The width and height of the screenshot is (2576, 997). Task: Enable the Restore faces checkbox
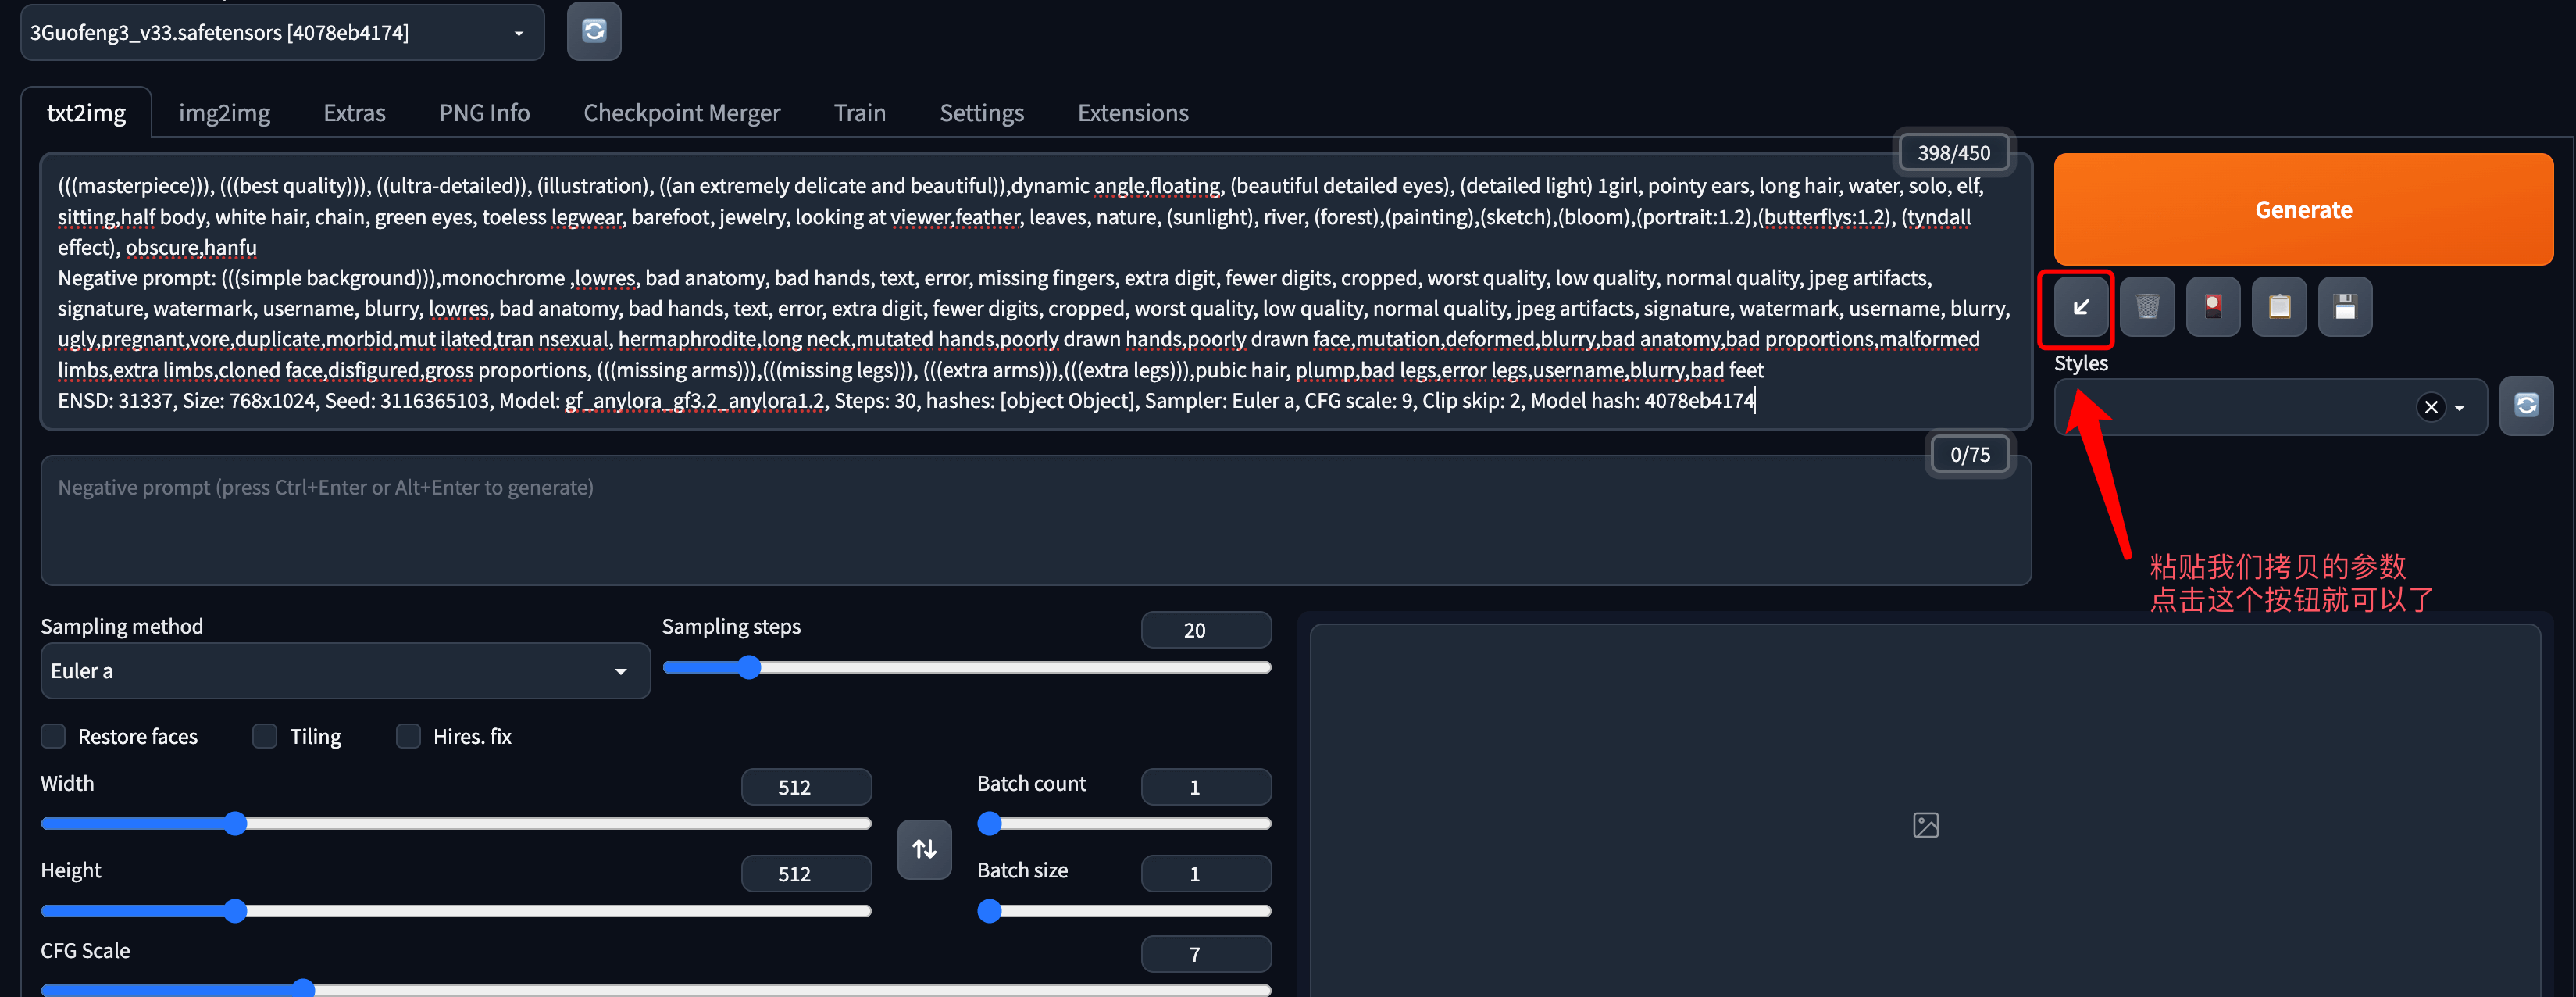pyautogui.click(x=53, y=736)
